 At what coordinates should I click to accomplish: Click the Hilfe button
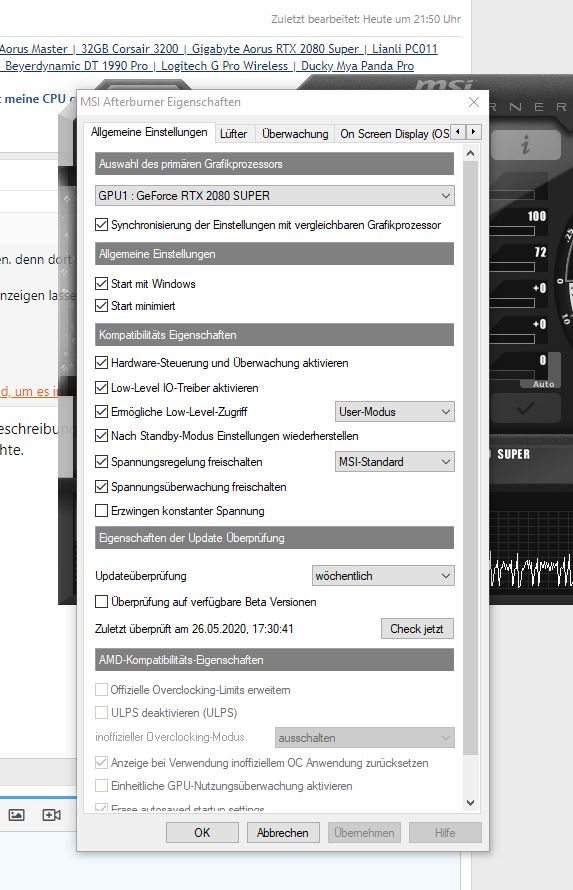pos(445,833)
